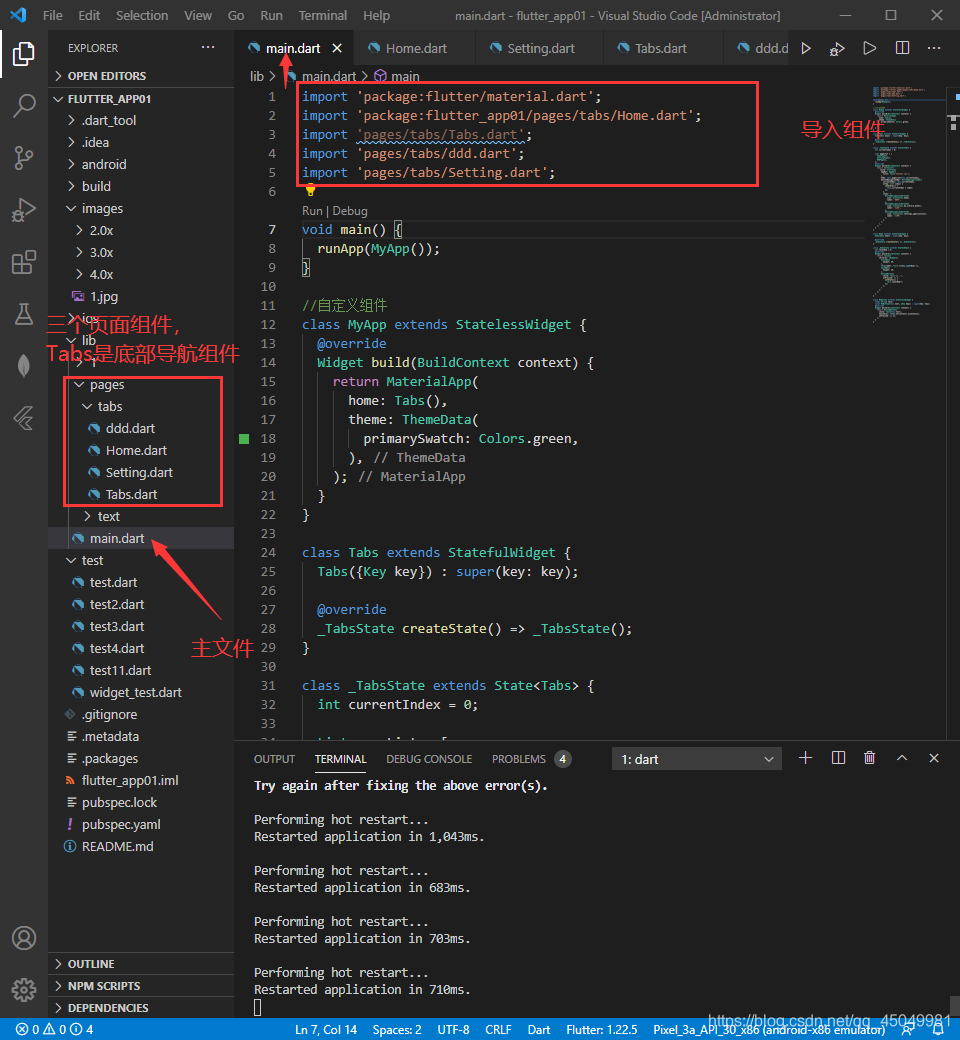The height and width of the screenshot is (1040, 960).
Task: Change line endings via CRLF
Action: pyautogui.click(x=498, y=1029)
